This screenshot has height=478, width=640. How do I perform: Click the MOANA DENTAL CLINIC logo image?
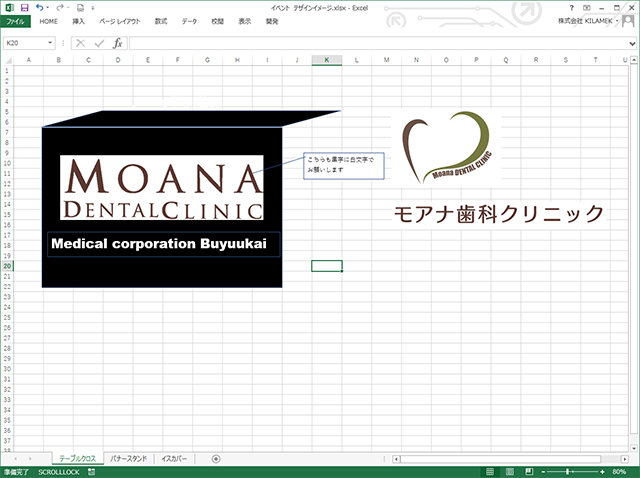click(162, 188)
